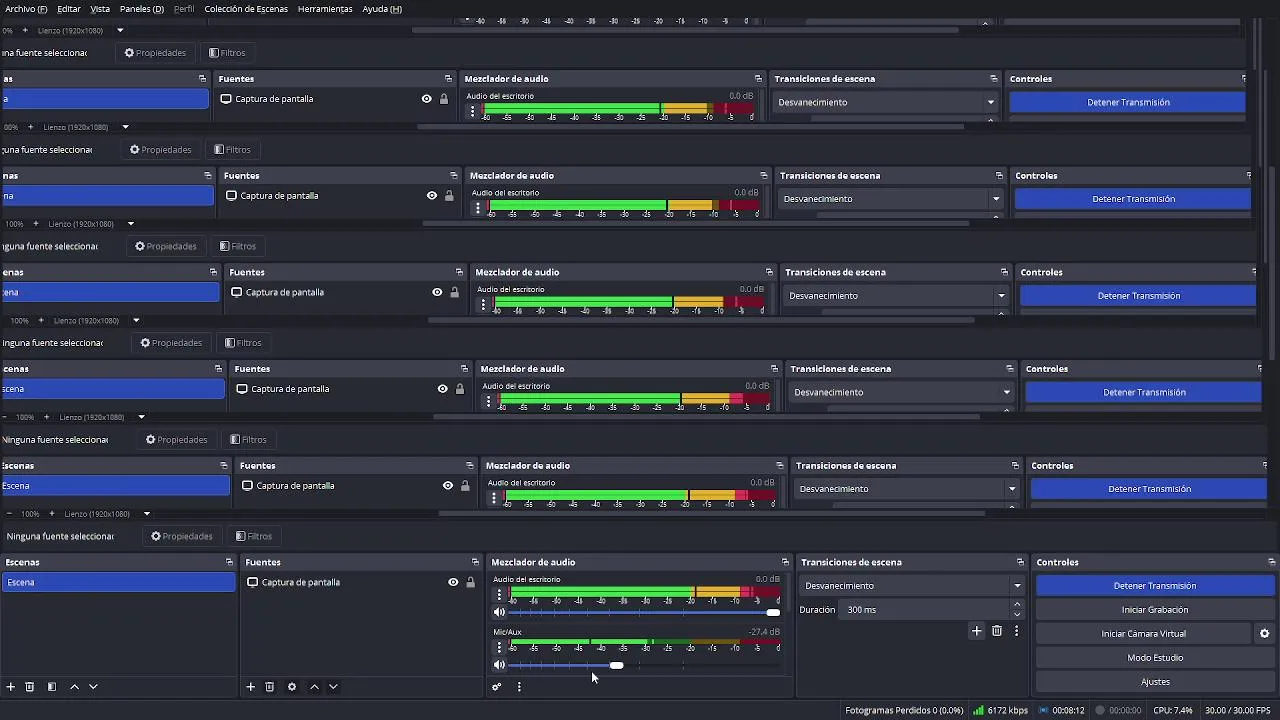1280x720 pixels.
Task: Click Mic/Aux volume slider handle
Action: [x=617, y=665]
